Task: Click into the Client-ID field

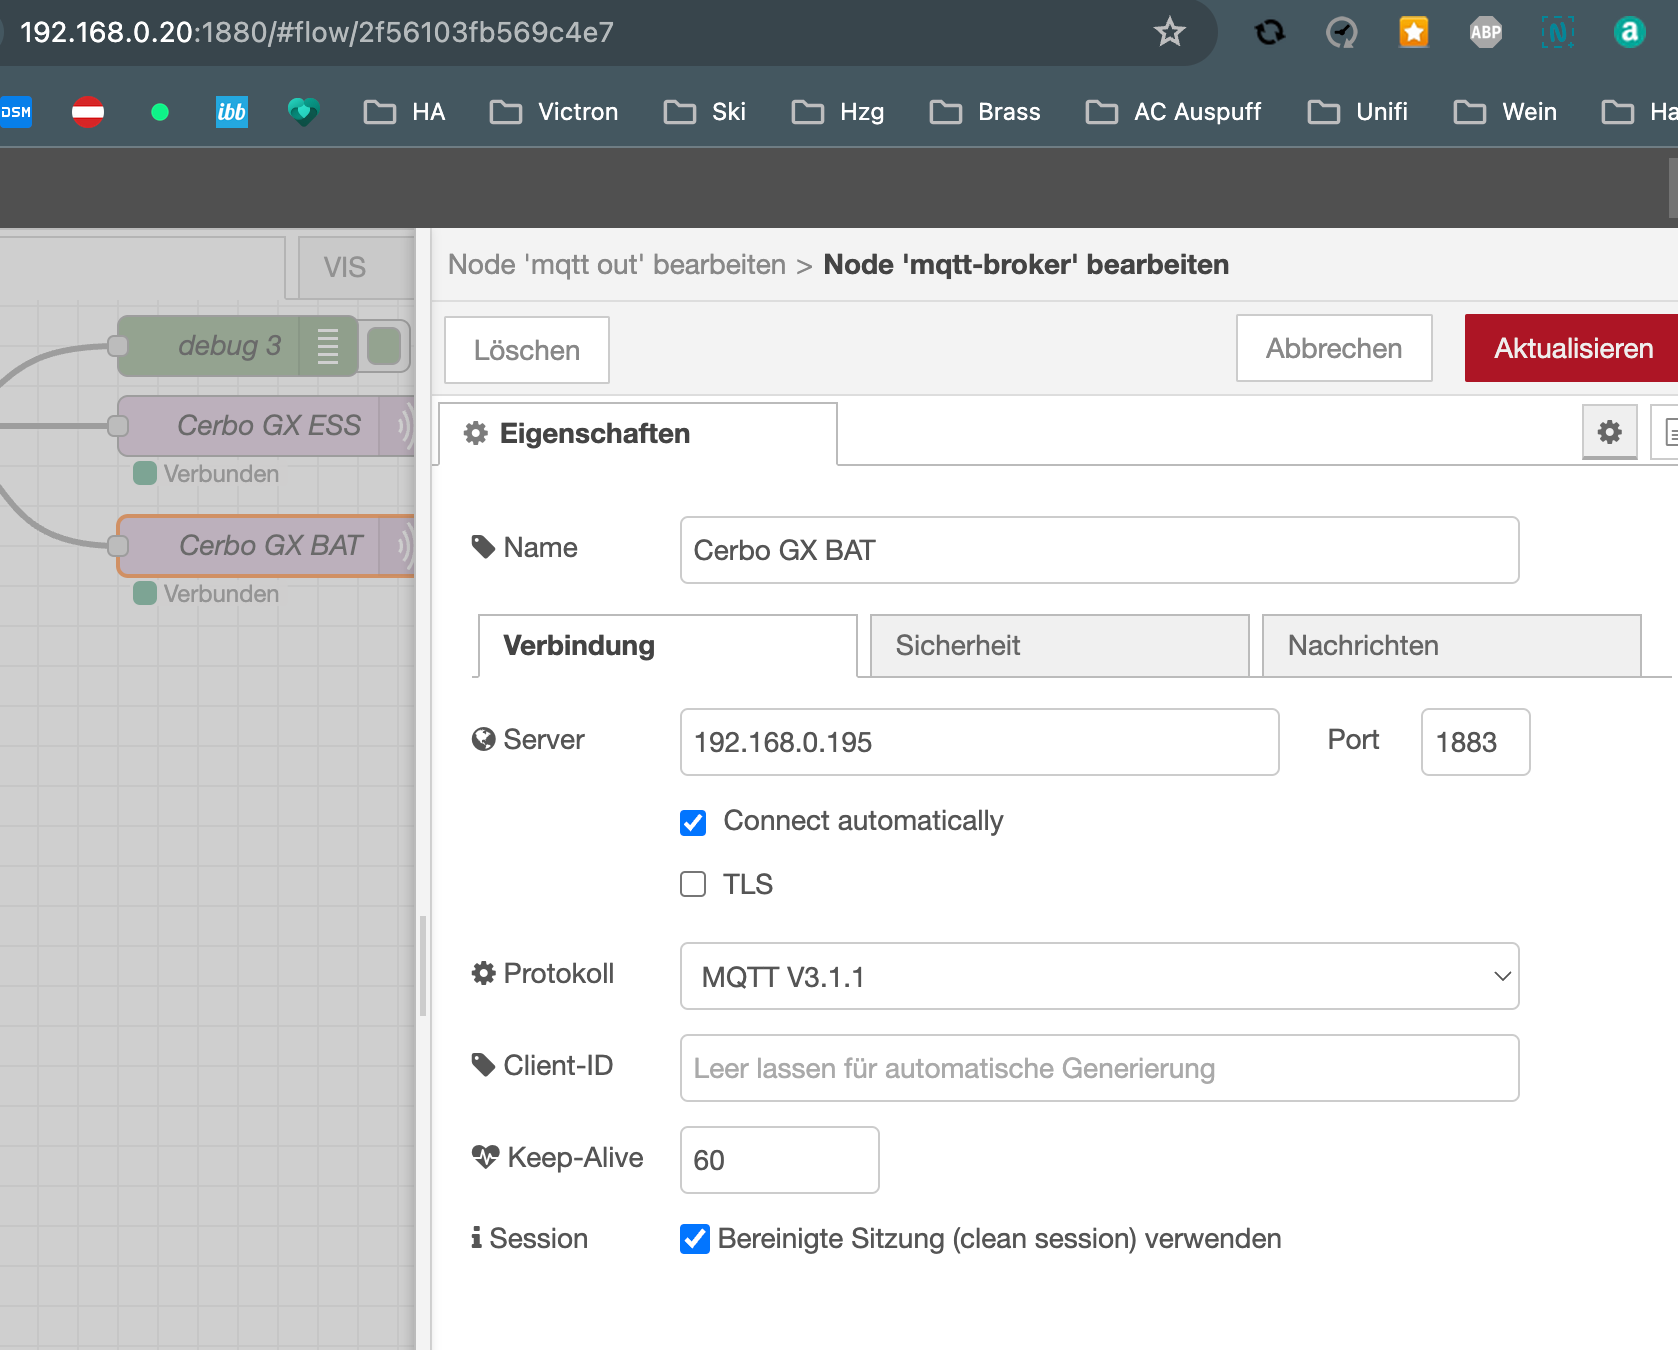Action: coord(1099,1068)
